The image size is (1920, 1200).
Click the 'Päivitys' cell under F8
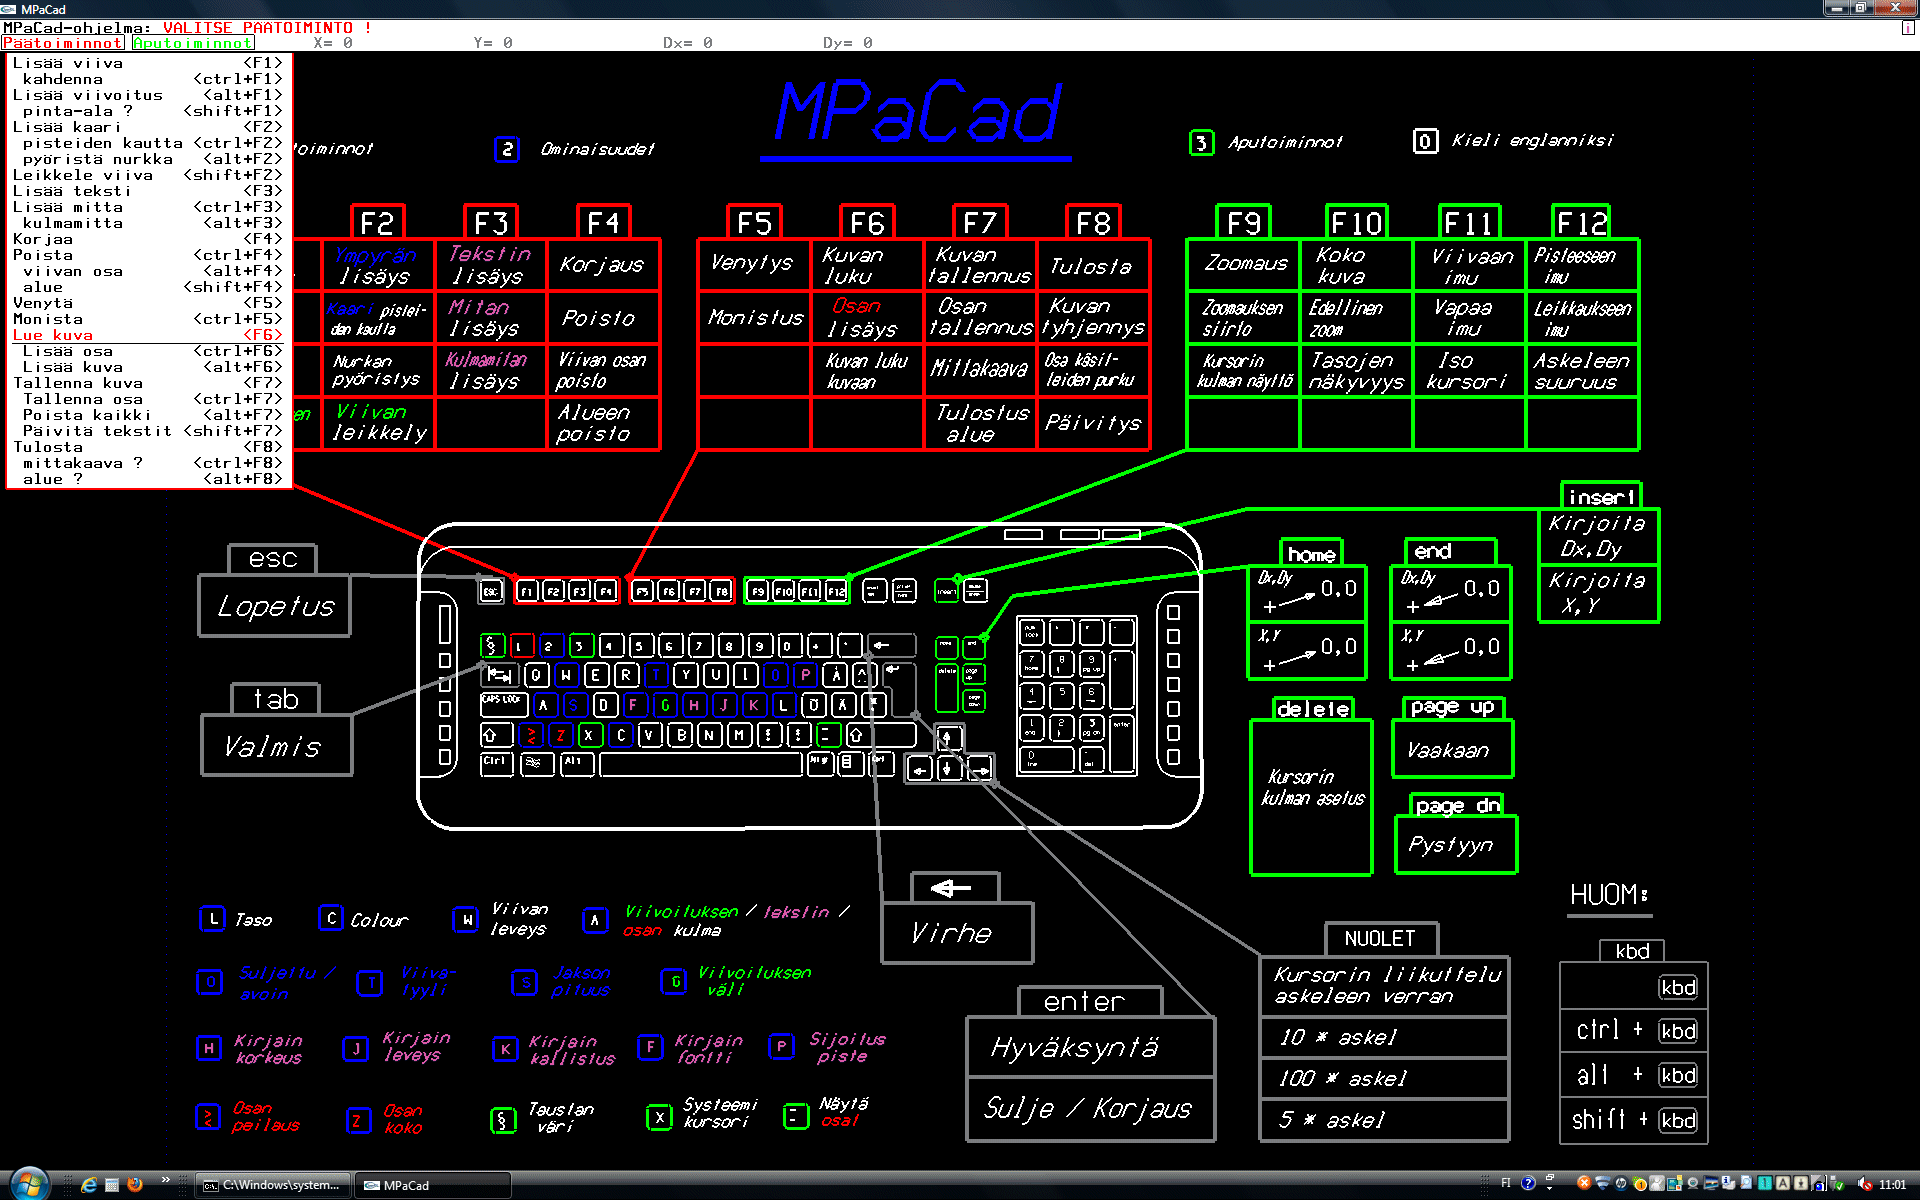coord(1093,423)
